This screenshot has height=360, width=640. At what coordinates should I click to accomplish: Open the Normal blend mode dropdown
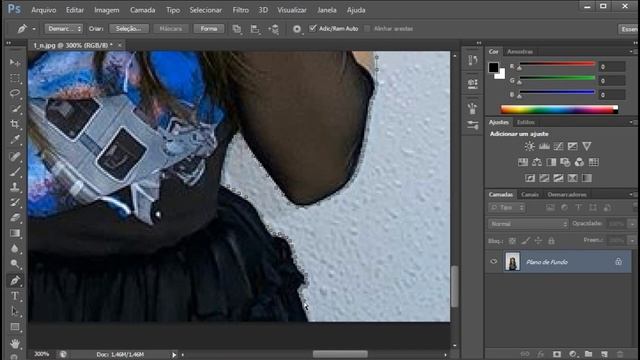tap(528, 224)
